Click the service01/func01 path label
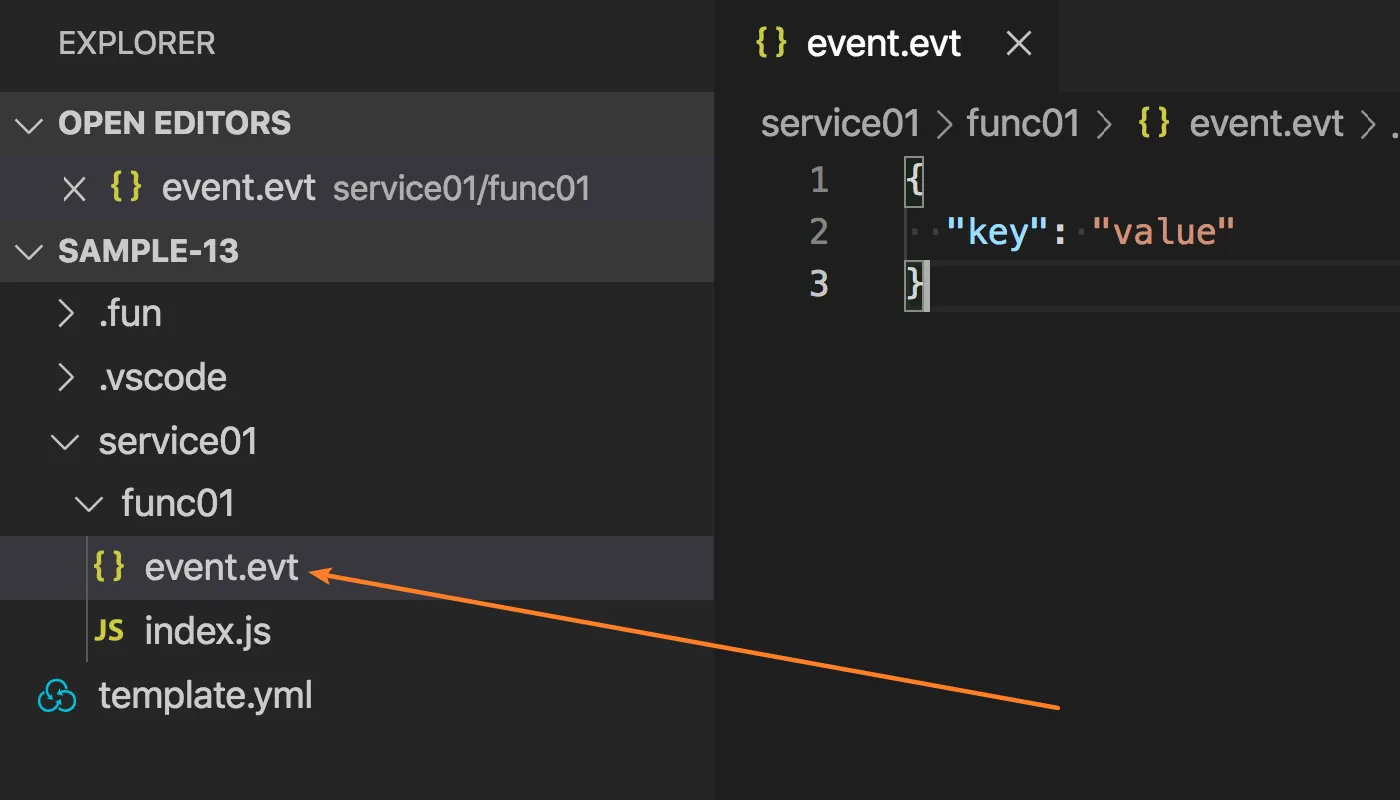 pos(461,188)
